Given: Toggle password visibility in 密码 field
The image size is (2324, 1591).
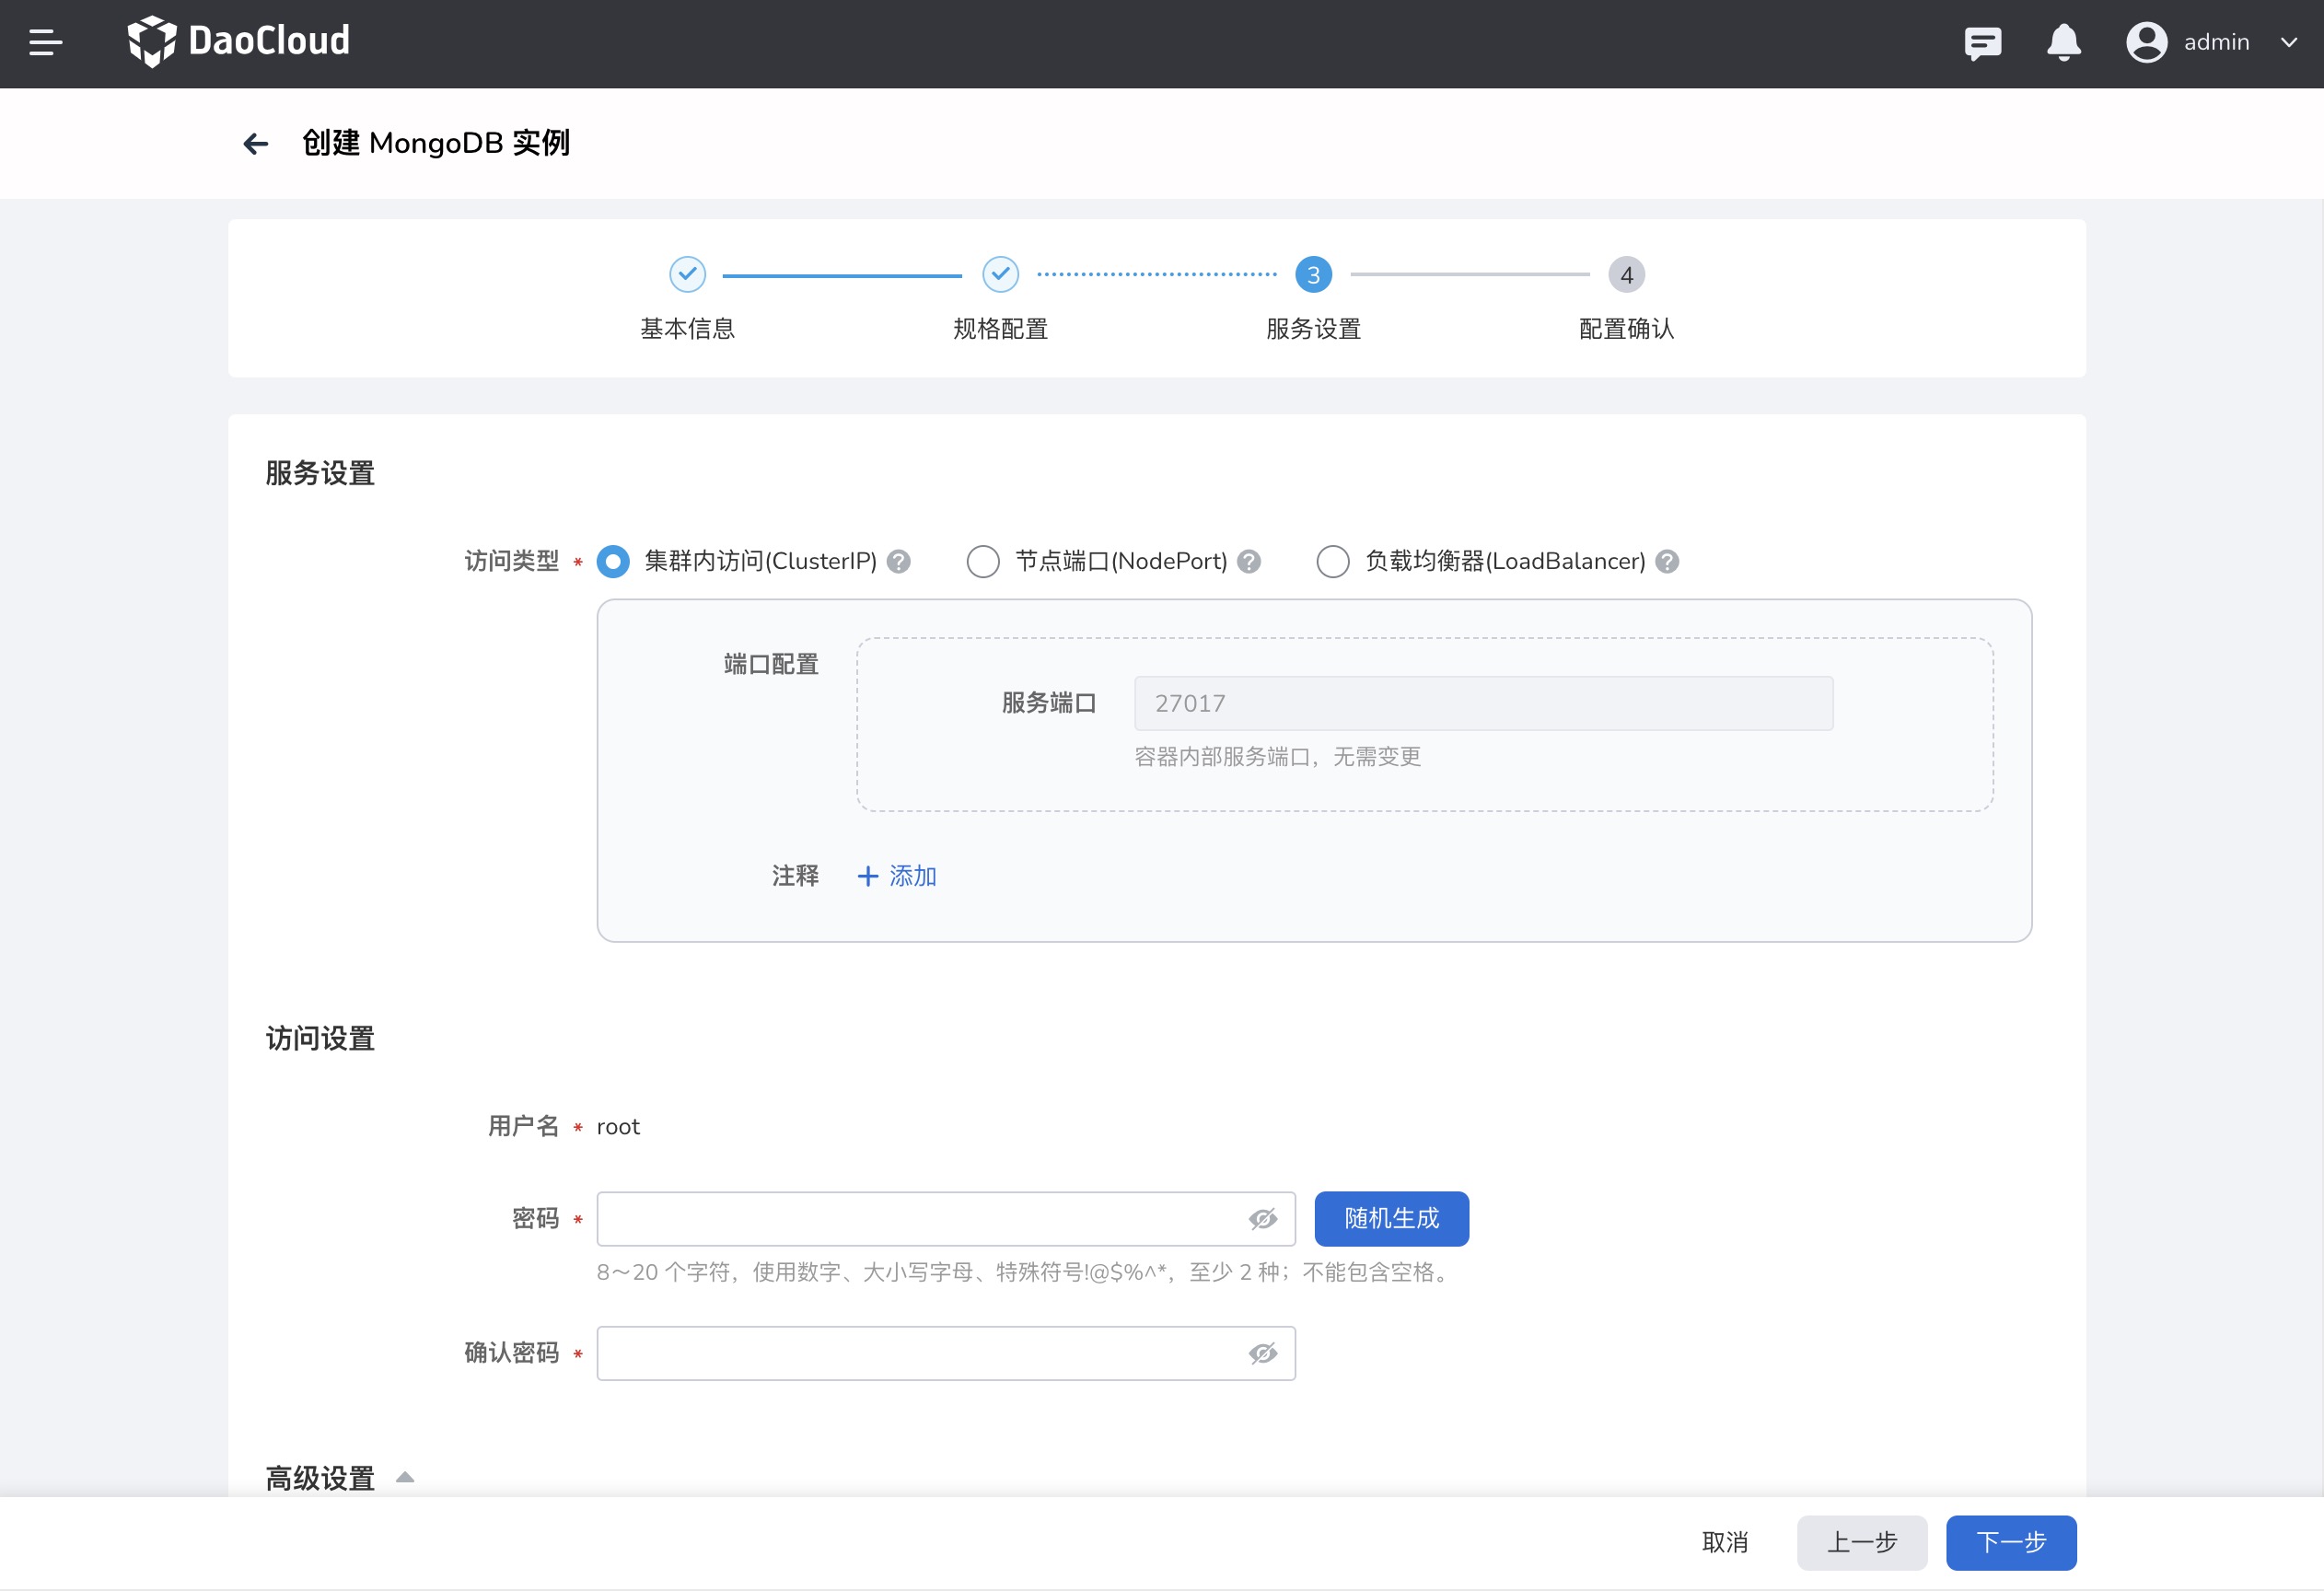Looking at the screenshot, I should click(x=1263, y=1218).
